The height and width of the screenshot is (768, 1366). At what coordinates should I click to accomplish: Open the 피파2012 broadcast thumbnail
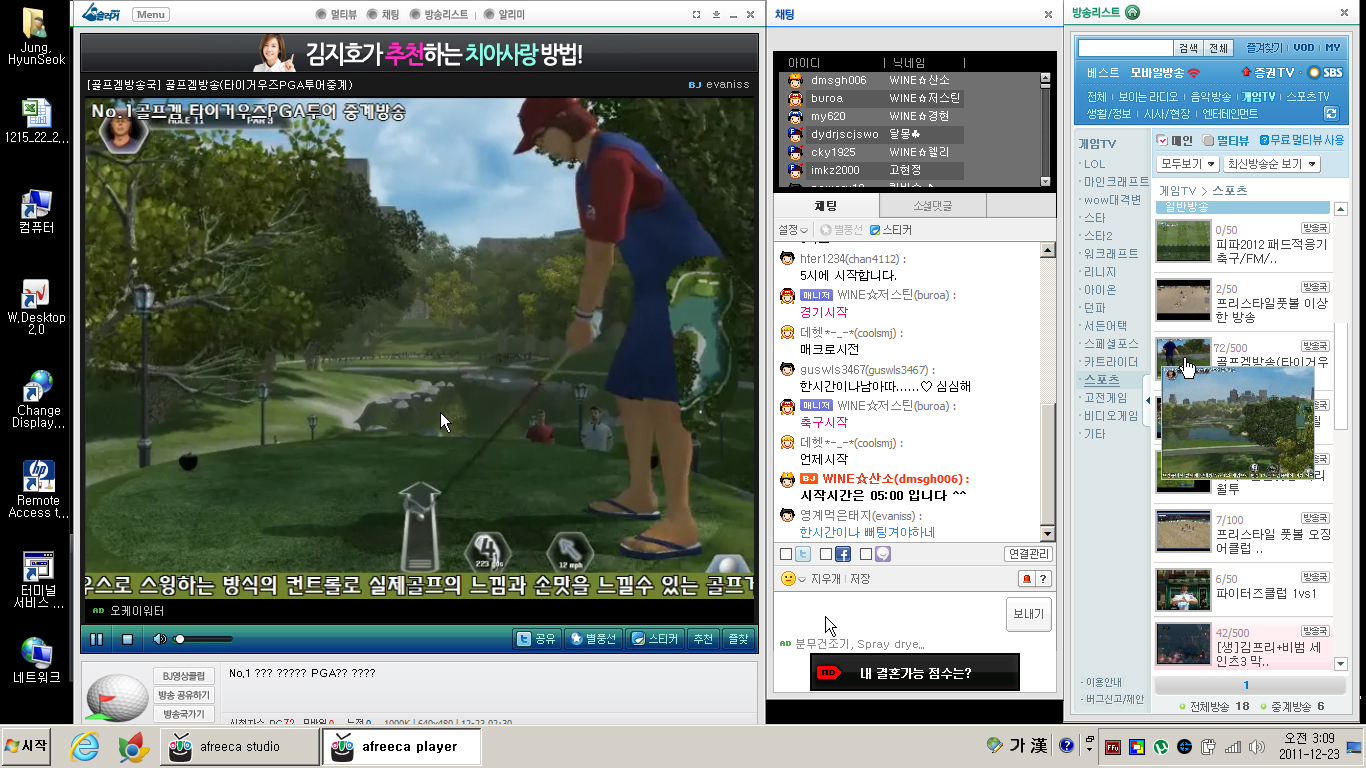[x=1183, y=243]
